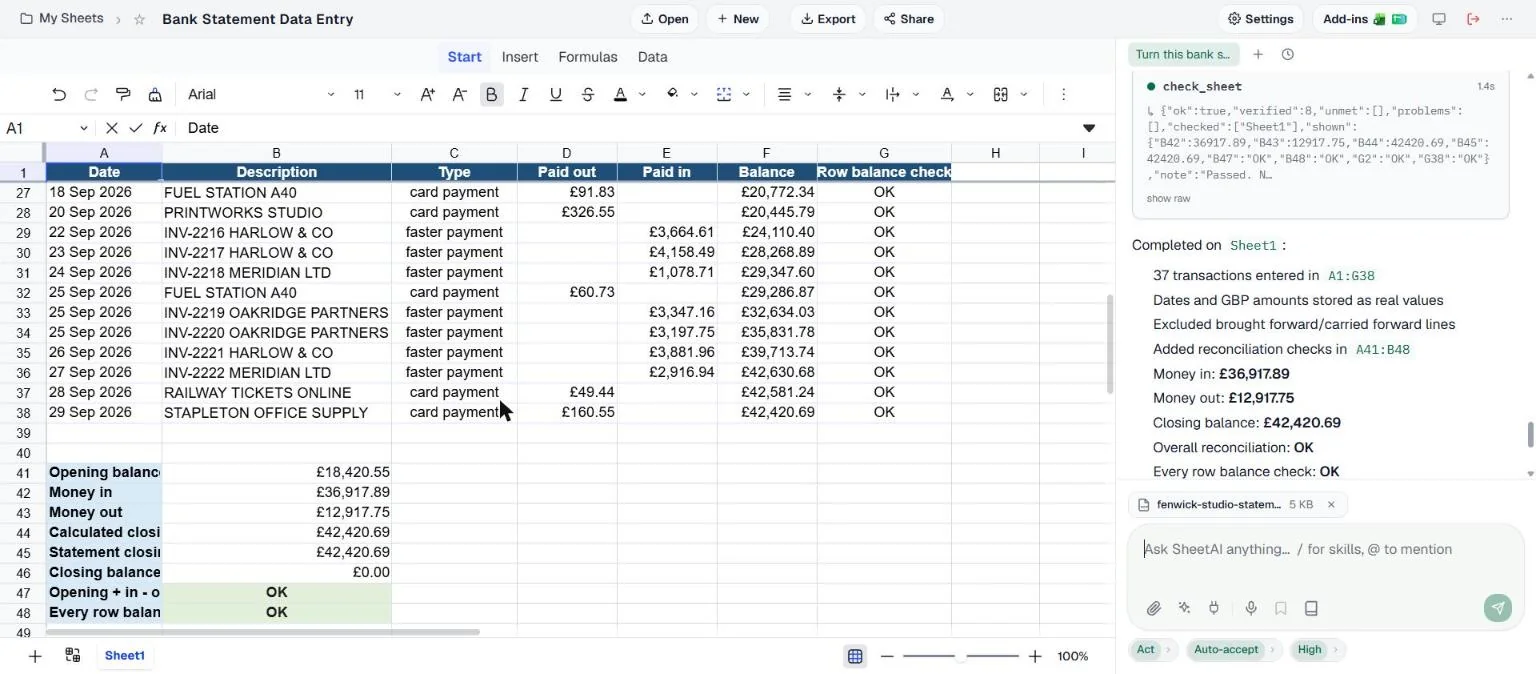Viewport: 1536px width, 674px height.
Task: Open chat history clock icon
Action: [1288, 55]
